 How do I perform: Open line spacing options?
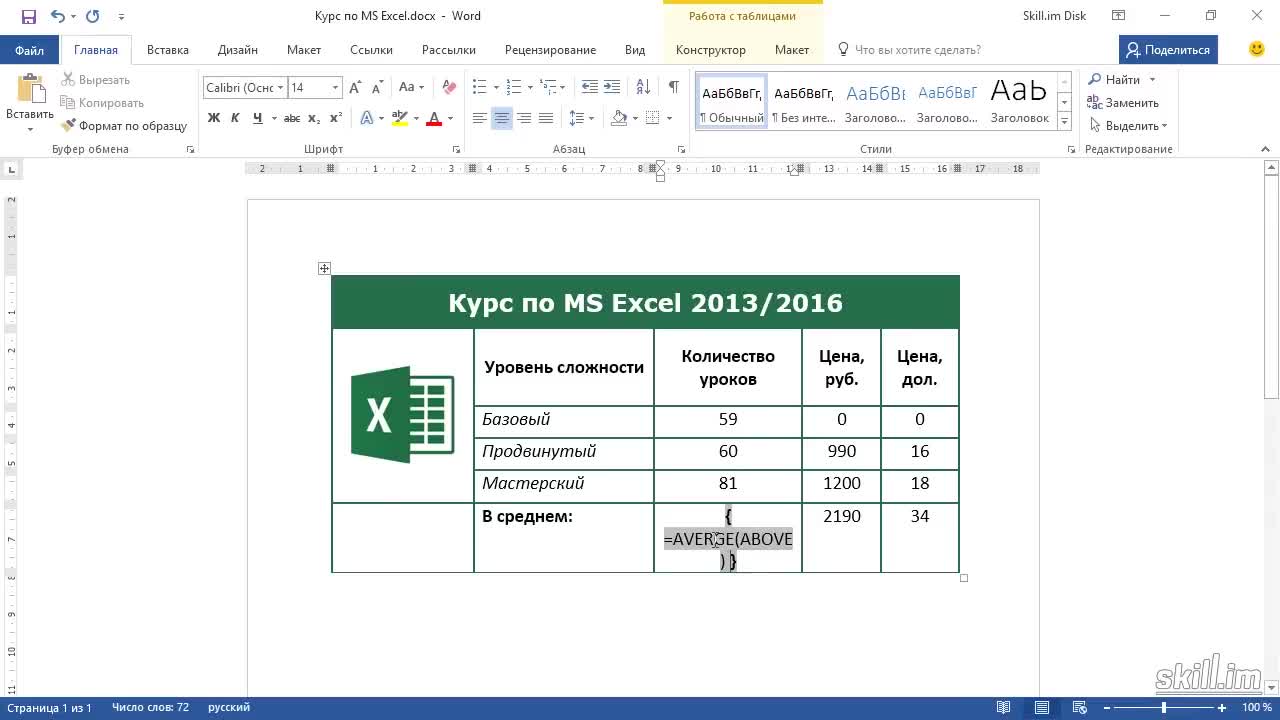(x=581, y=118)
